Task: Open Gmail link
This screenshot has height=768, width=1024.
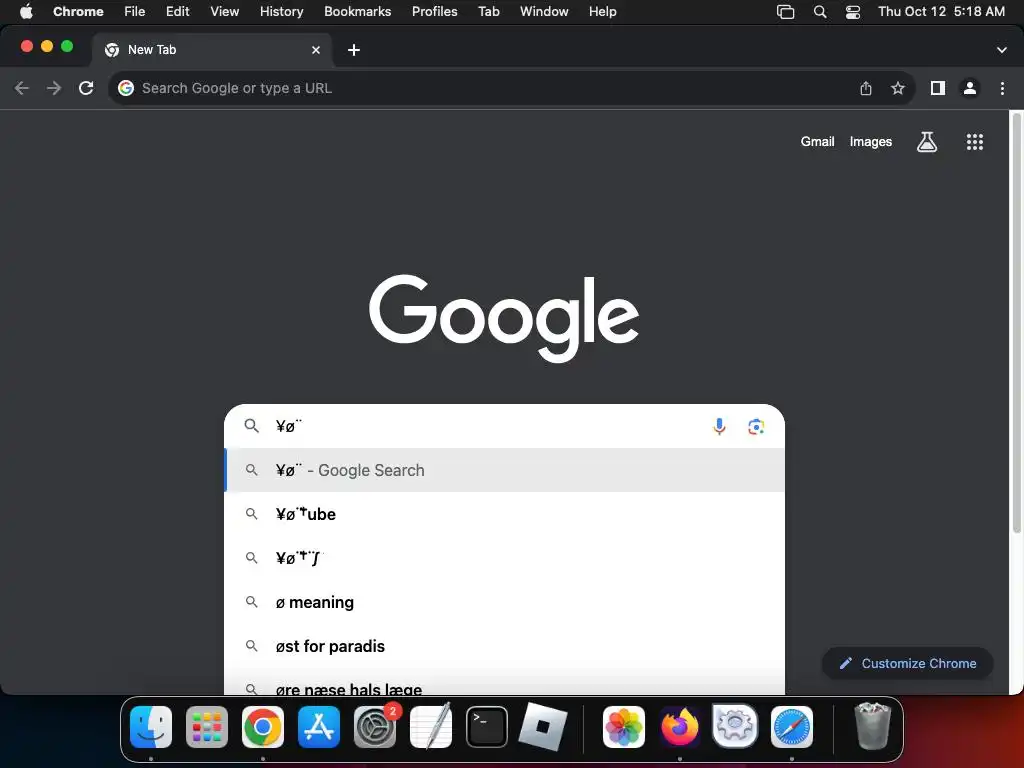Action: pos(818,142)
